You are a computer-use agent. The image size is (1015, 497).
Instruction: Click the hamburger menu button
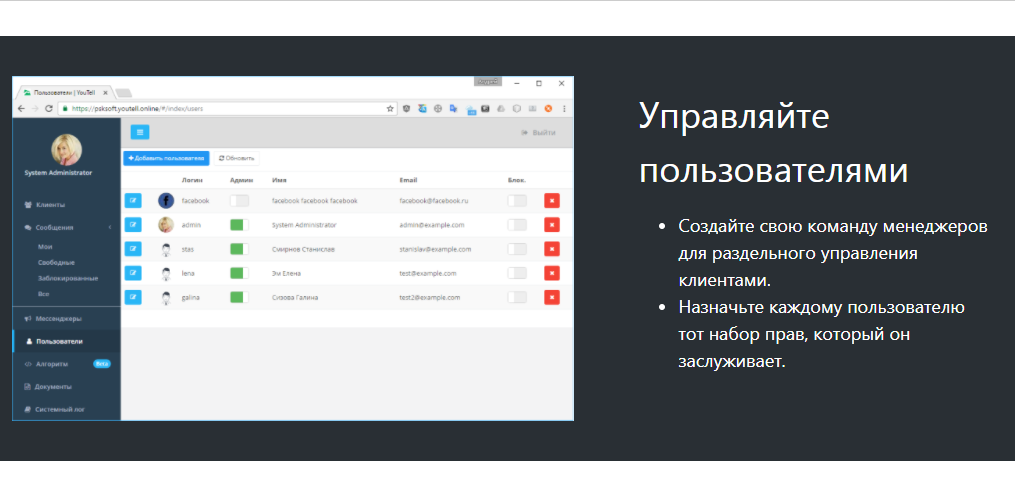click(x=140, y=132)
